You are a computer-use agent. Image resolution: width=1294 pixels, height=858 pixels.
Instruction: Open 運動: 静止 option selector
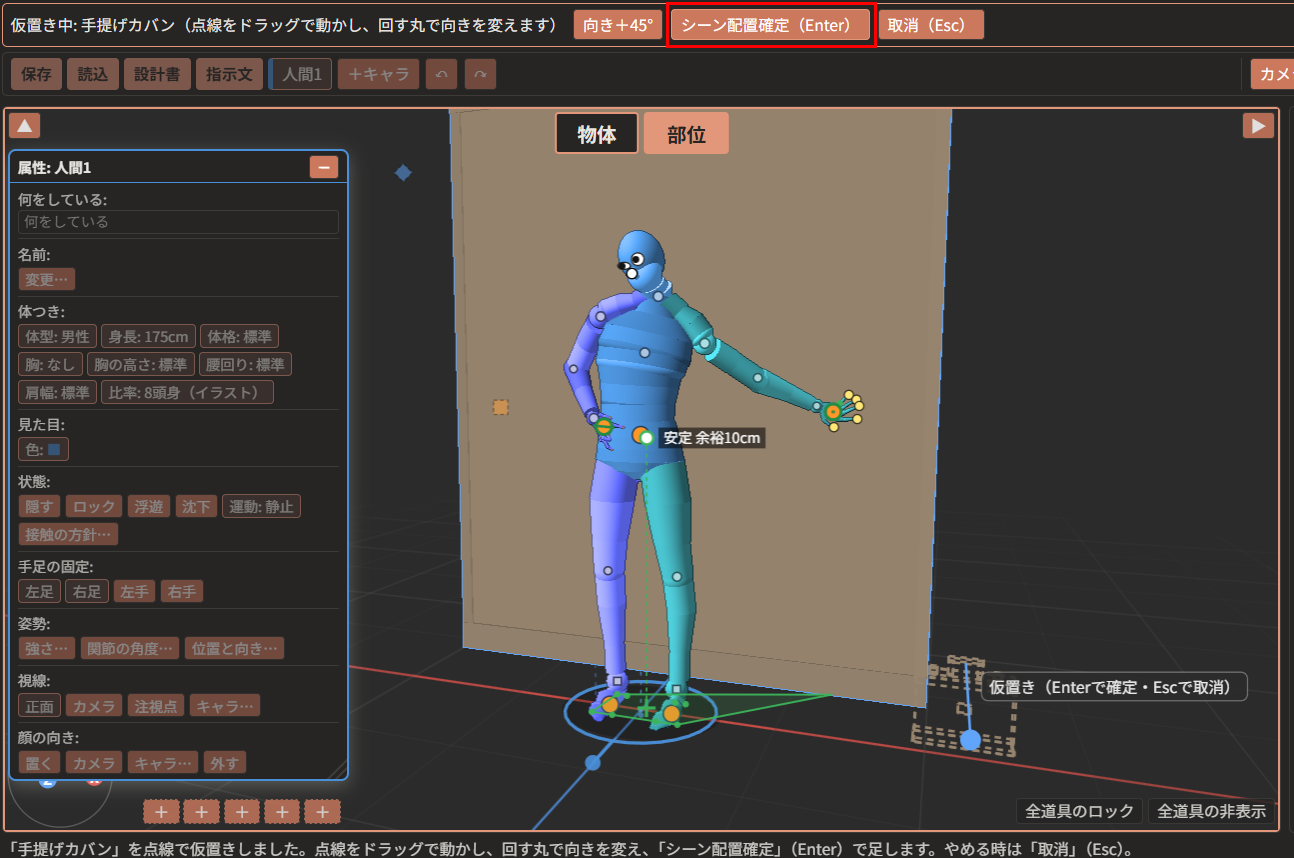tap(261, 506)
